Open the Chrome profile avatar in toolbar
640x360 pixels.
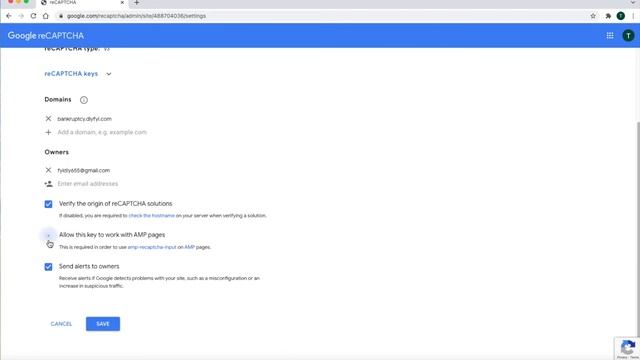(620, 16)
